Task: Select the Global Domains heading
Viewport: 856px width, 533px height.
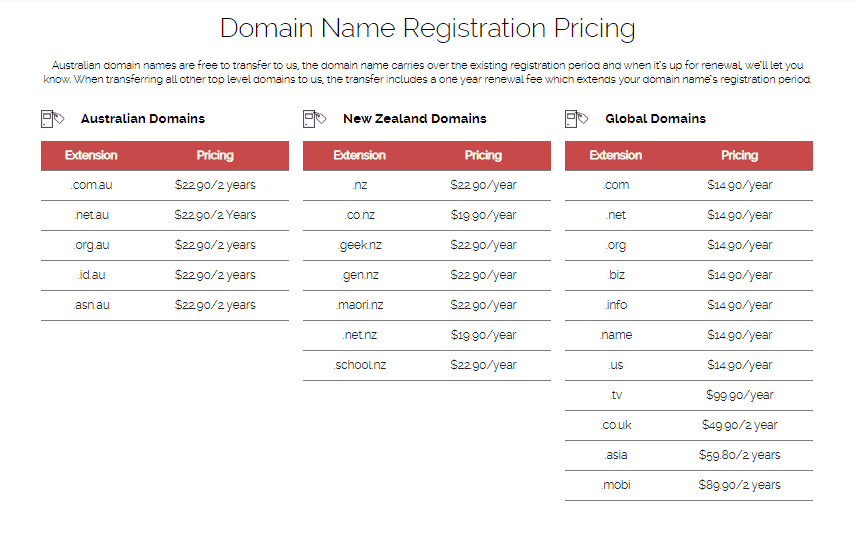Action: coord(655,119)
